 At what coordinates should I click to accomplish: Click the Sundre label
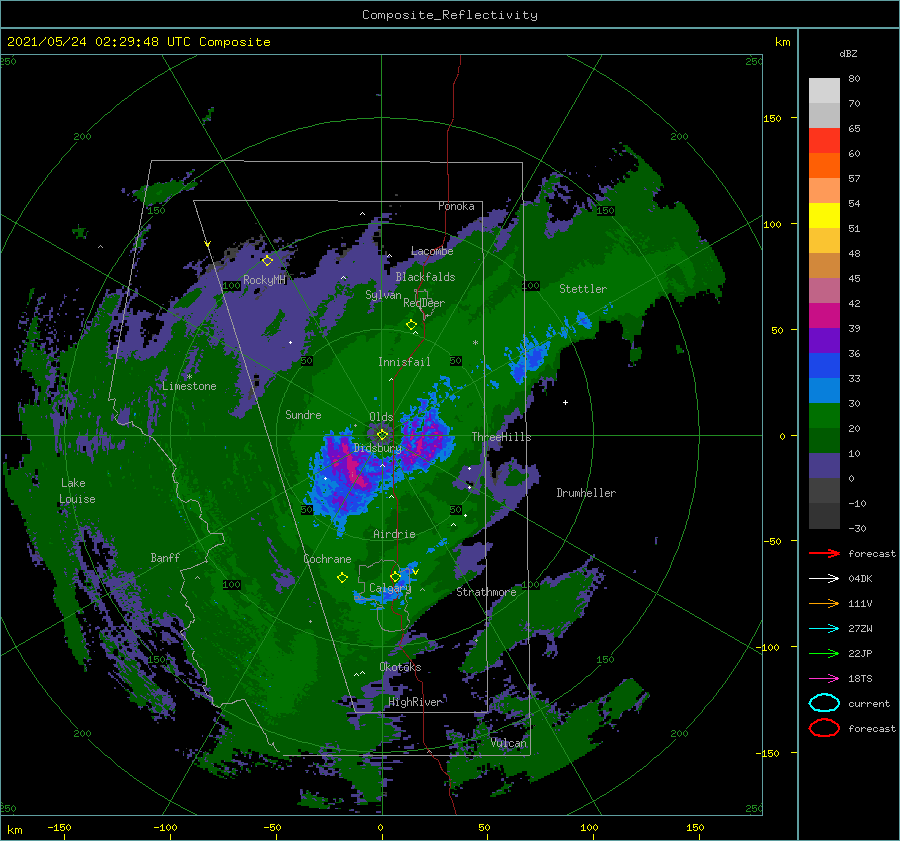coord(303,414)
